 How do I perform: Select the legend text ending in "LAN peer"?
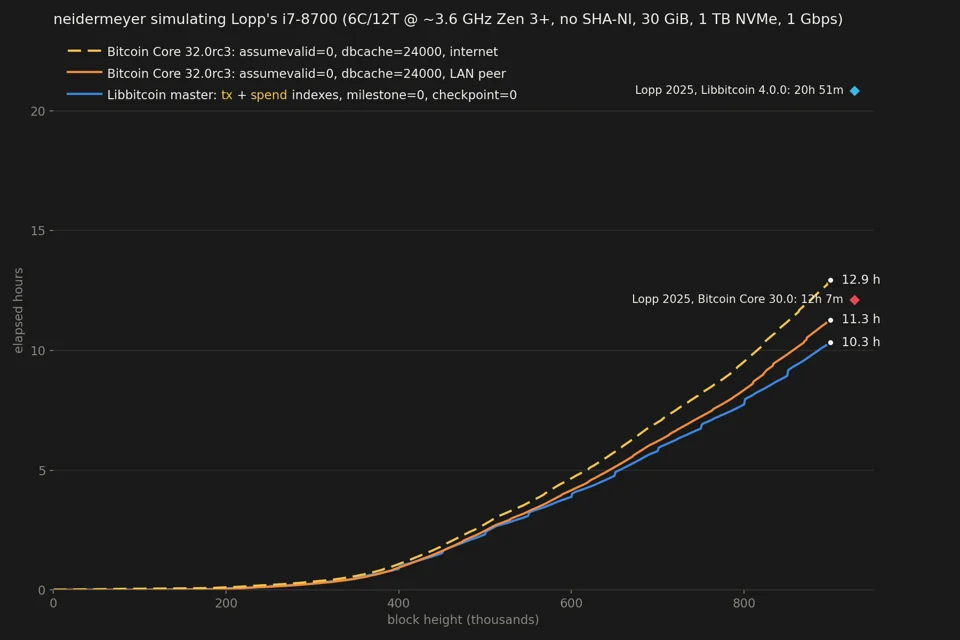click(307, 73)
